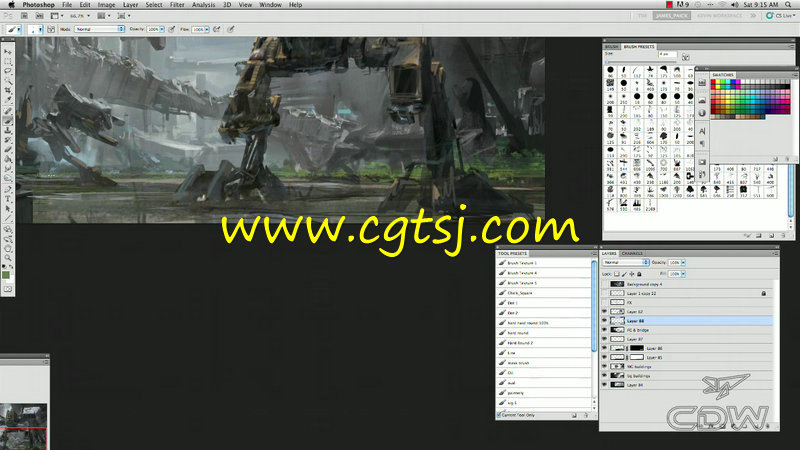Select the Layer 1 copy 22 layer

[687, 293]
